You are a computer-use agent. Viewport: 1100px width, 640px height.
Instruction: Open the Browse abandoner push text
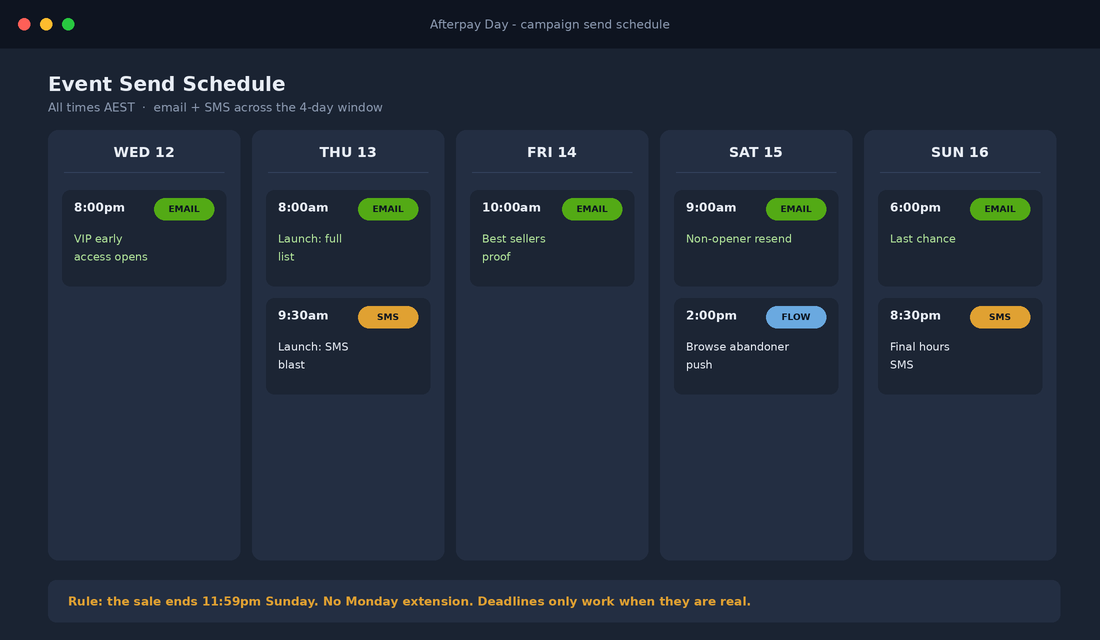pyautogui.click(x=737, y=356)
